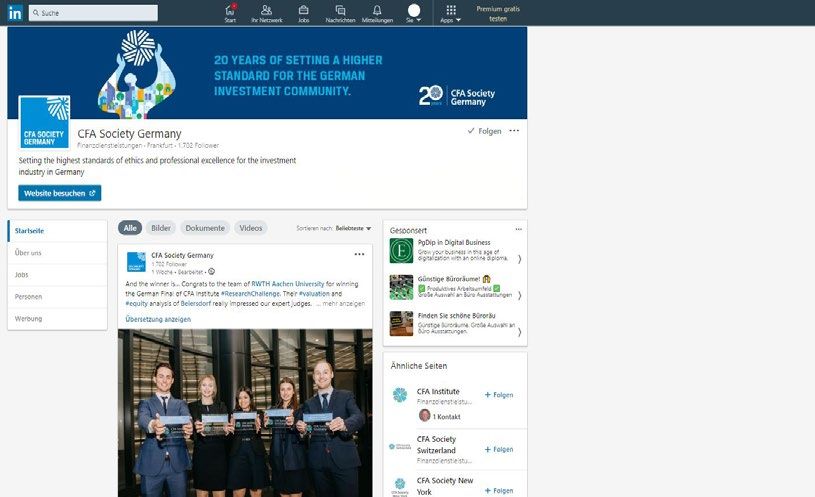
Task: Expand post text with mehr anzeigen
Action: (344, 303)
